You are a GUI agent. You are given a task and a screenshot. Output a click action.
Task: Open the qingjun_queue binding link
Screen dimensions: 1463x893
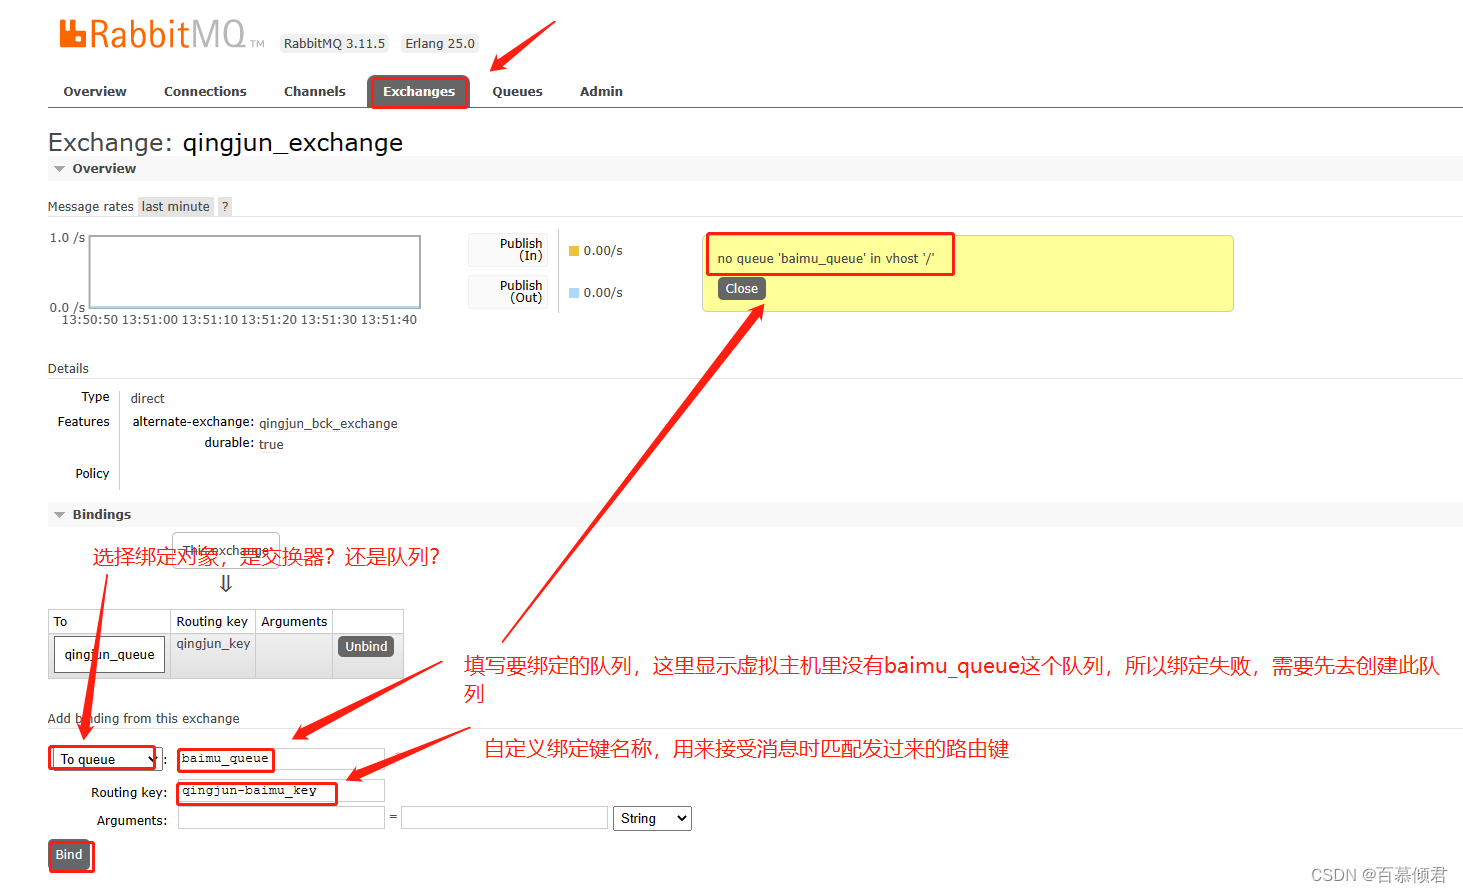[109, 654]
